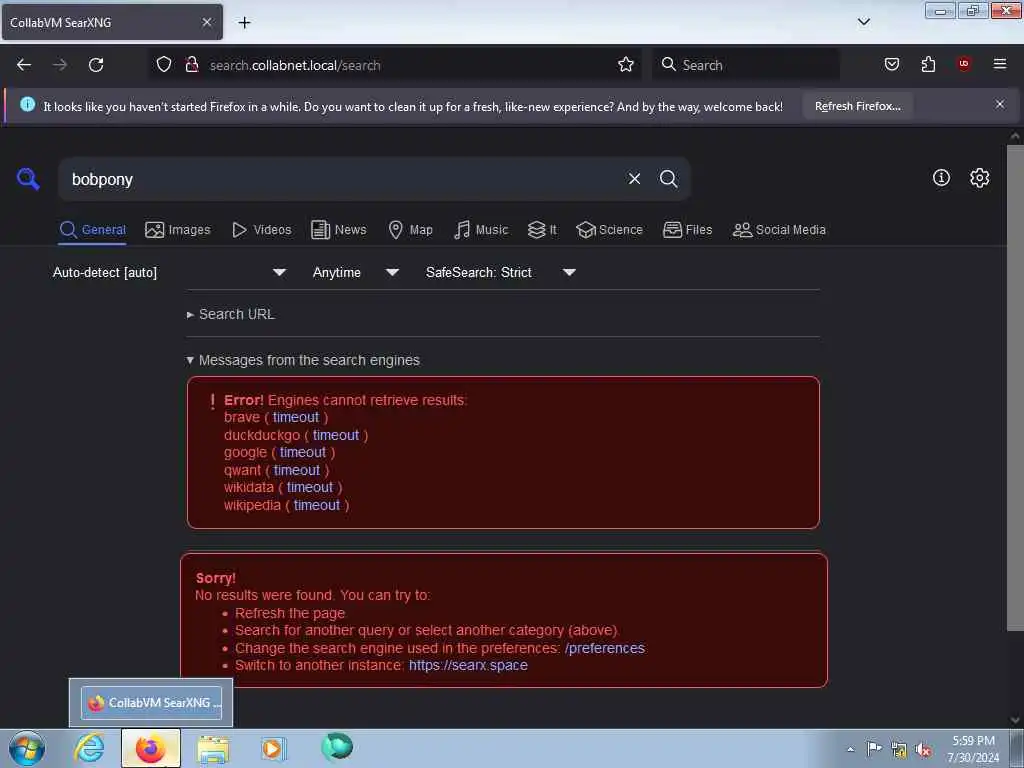The height and width of the screenshot is (768, 1024).
Task: Click qwant timeout link
Action: 296,470
